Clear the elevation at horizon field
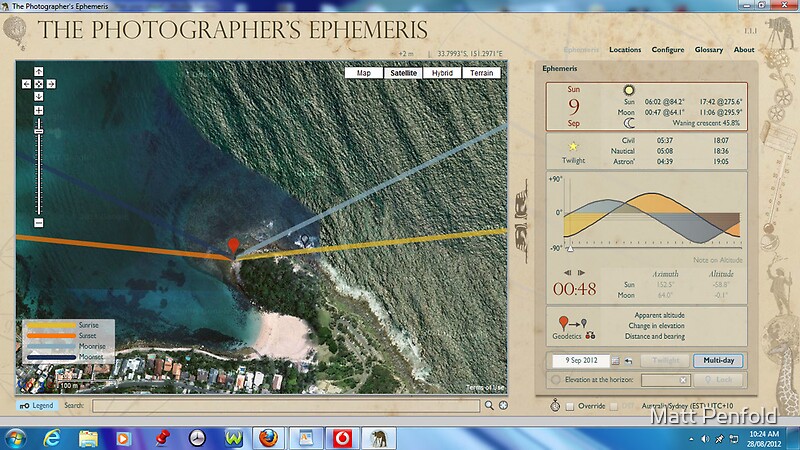The image size is (800, 450). pos(683,380)
